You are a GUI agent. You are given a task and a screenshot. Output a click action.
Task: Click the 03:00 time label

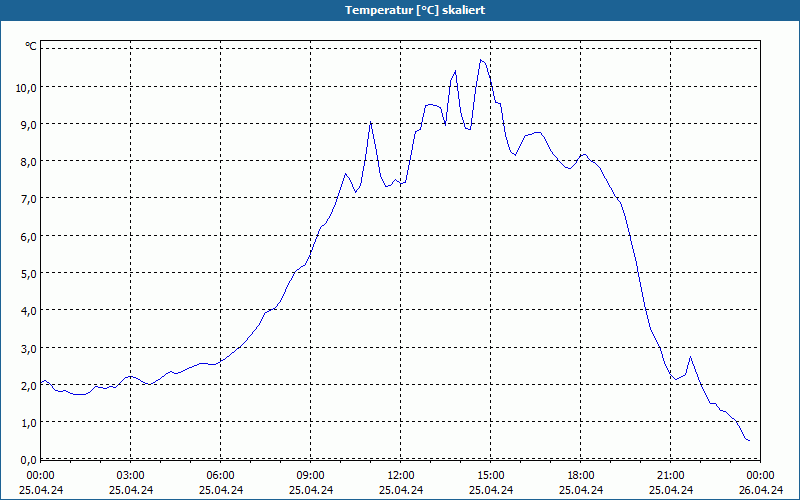(131, 476)
